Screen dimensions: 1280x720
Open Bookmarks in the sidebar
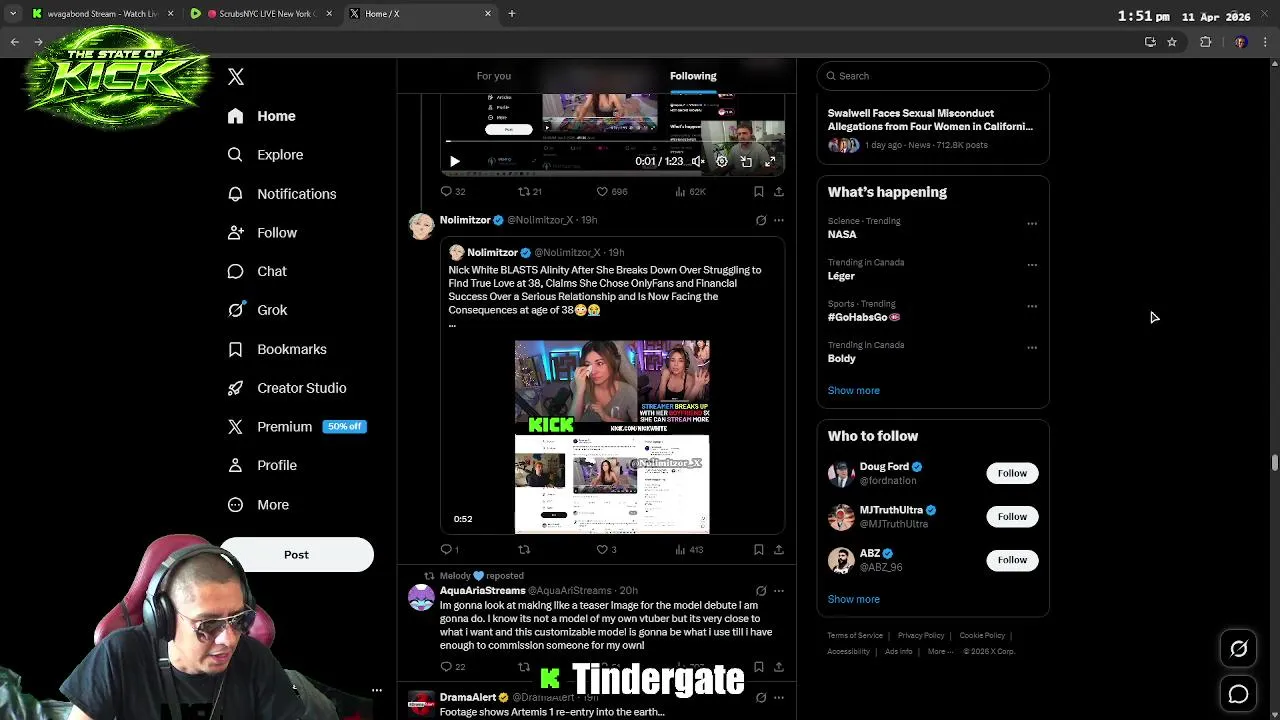click(x=277, y=349)
